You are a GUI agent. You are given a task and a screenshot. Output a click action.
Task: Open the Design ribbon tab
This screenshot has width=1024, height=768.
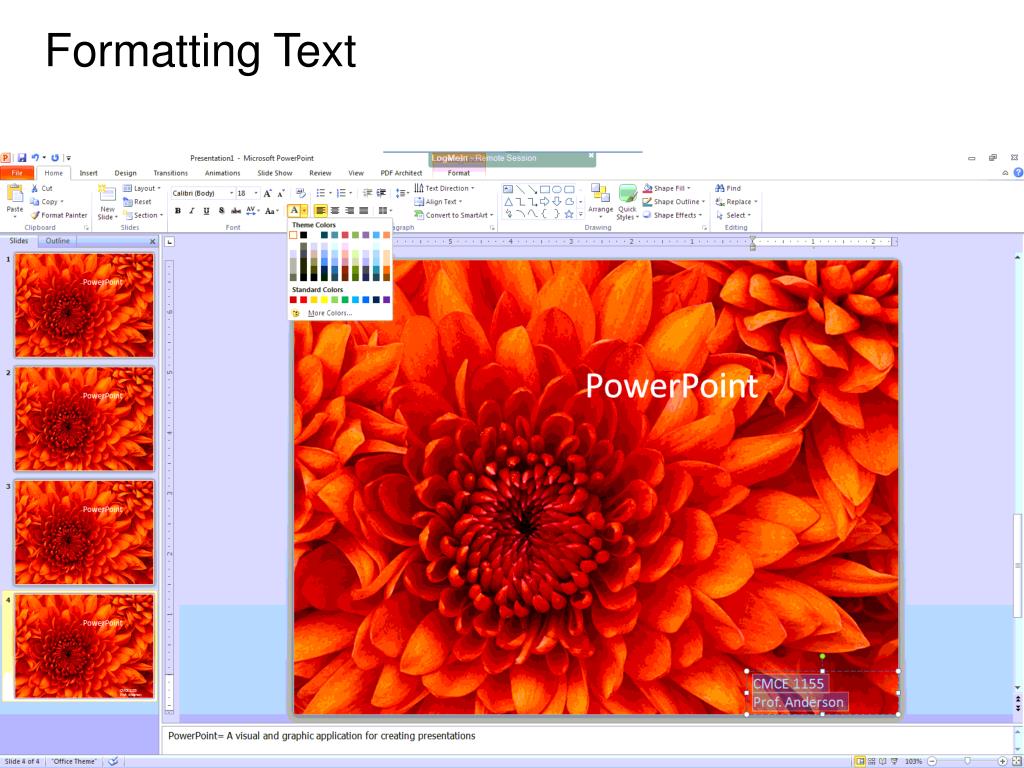coord(125,173)
